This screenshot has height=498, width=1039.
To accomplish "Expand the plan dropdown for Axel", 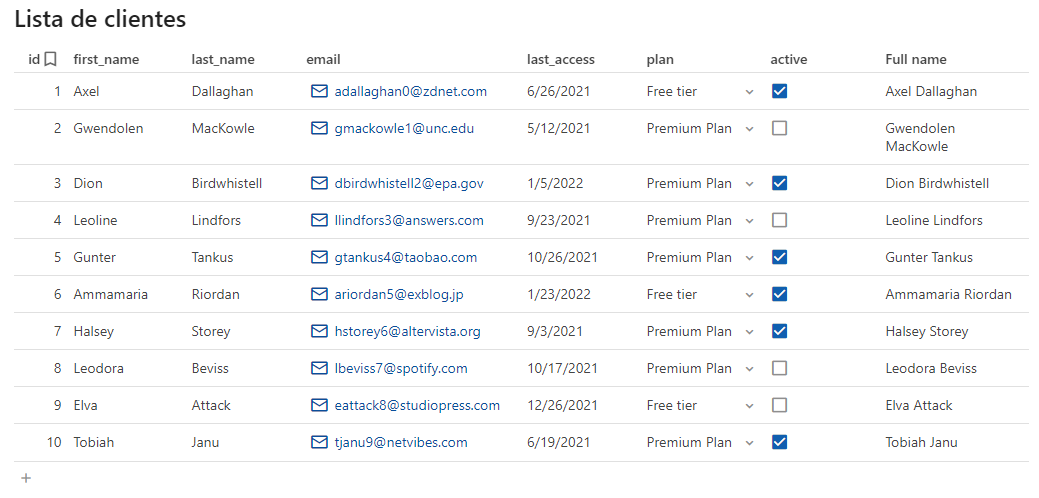I will [749, 92].
